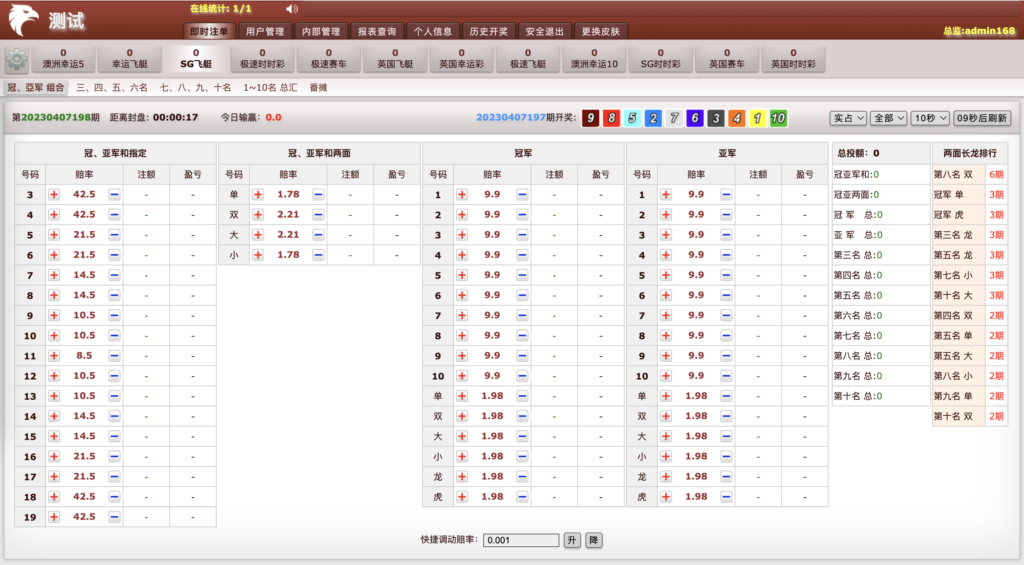Click the 09秒后刷新 refresh button

click(x=981, y=118)
